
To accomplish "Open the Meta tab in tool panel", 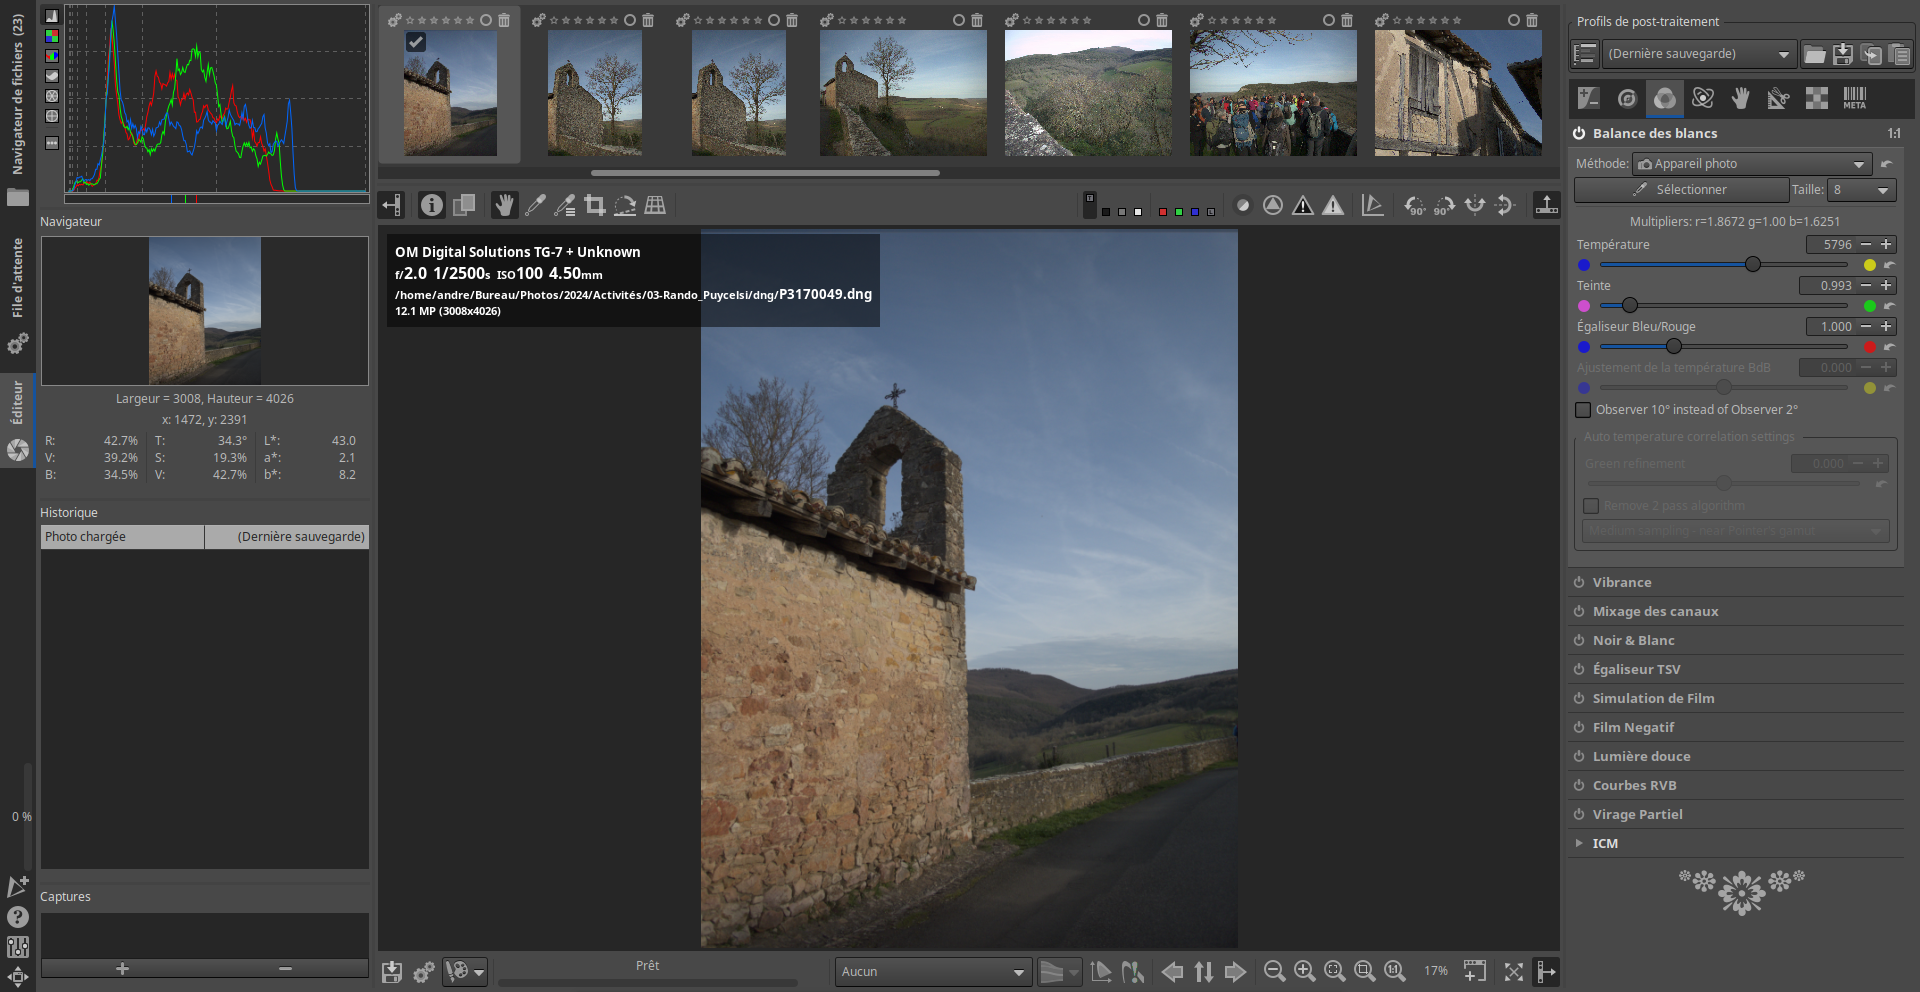I will tap(1854, 98).
